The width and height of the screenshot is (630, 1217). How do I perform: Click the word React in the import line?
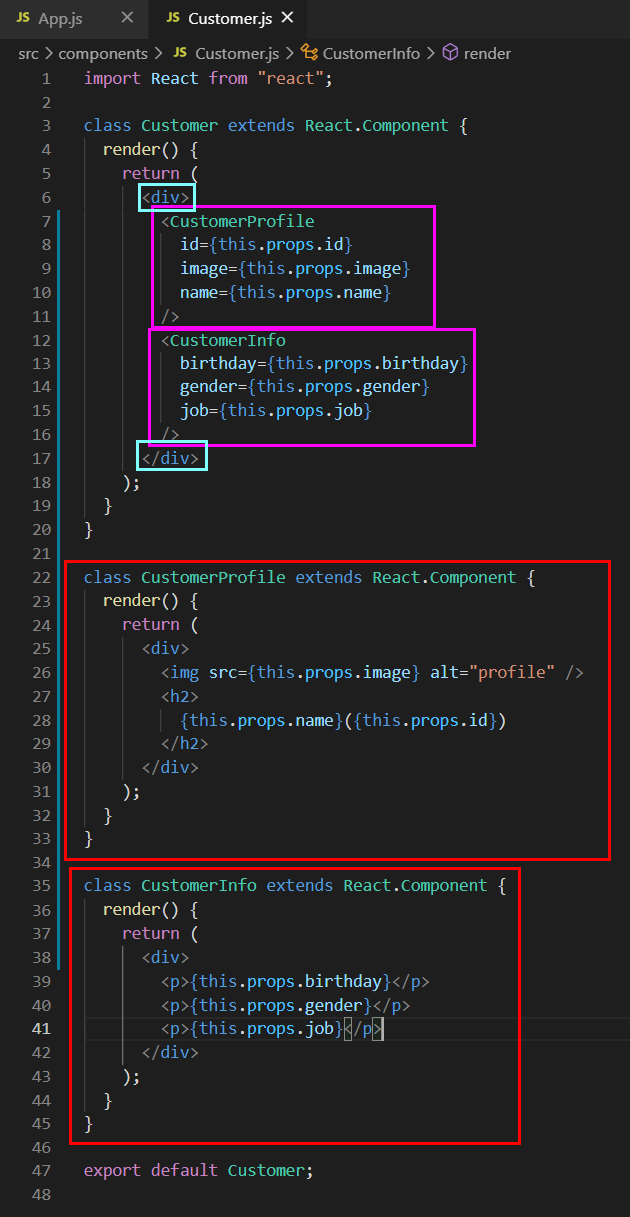click(175, 78)
